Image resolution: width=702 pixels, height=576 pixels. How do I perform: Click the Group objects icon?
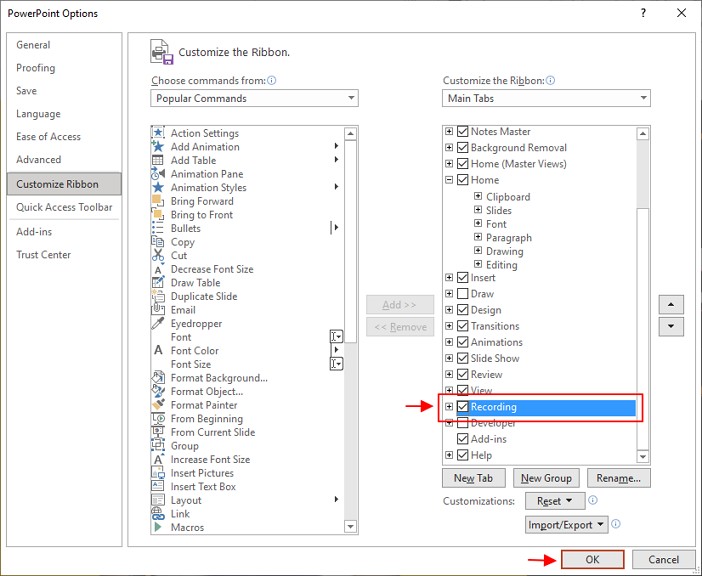click(x=158, y=446)
